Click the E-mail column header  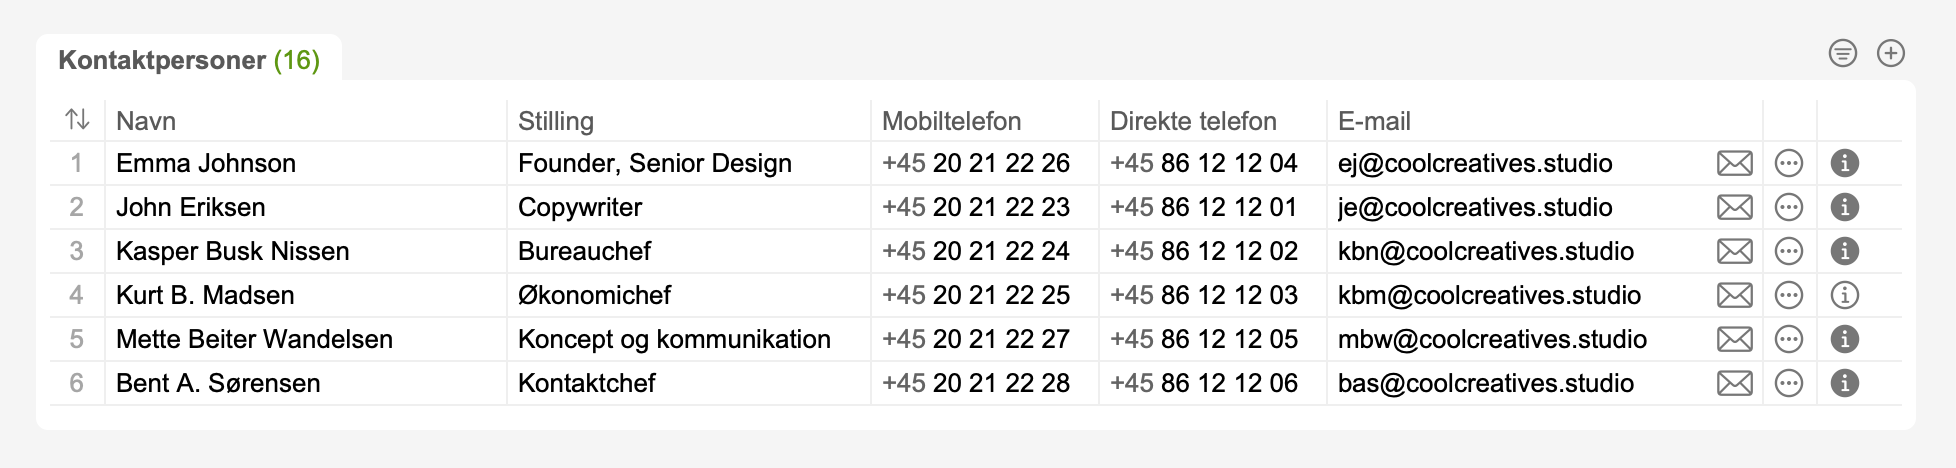coord(1374,121)
